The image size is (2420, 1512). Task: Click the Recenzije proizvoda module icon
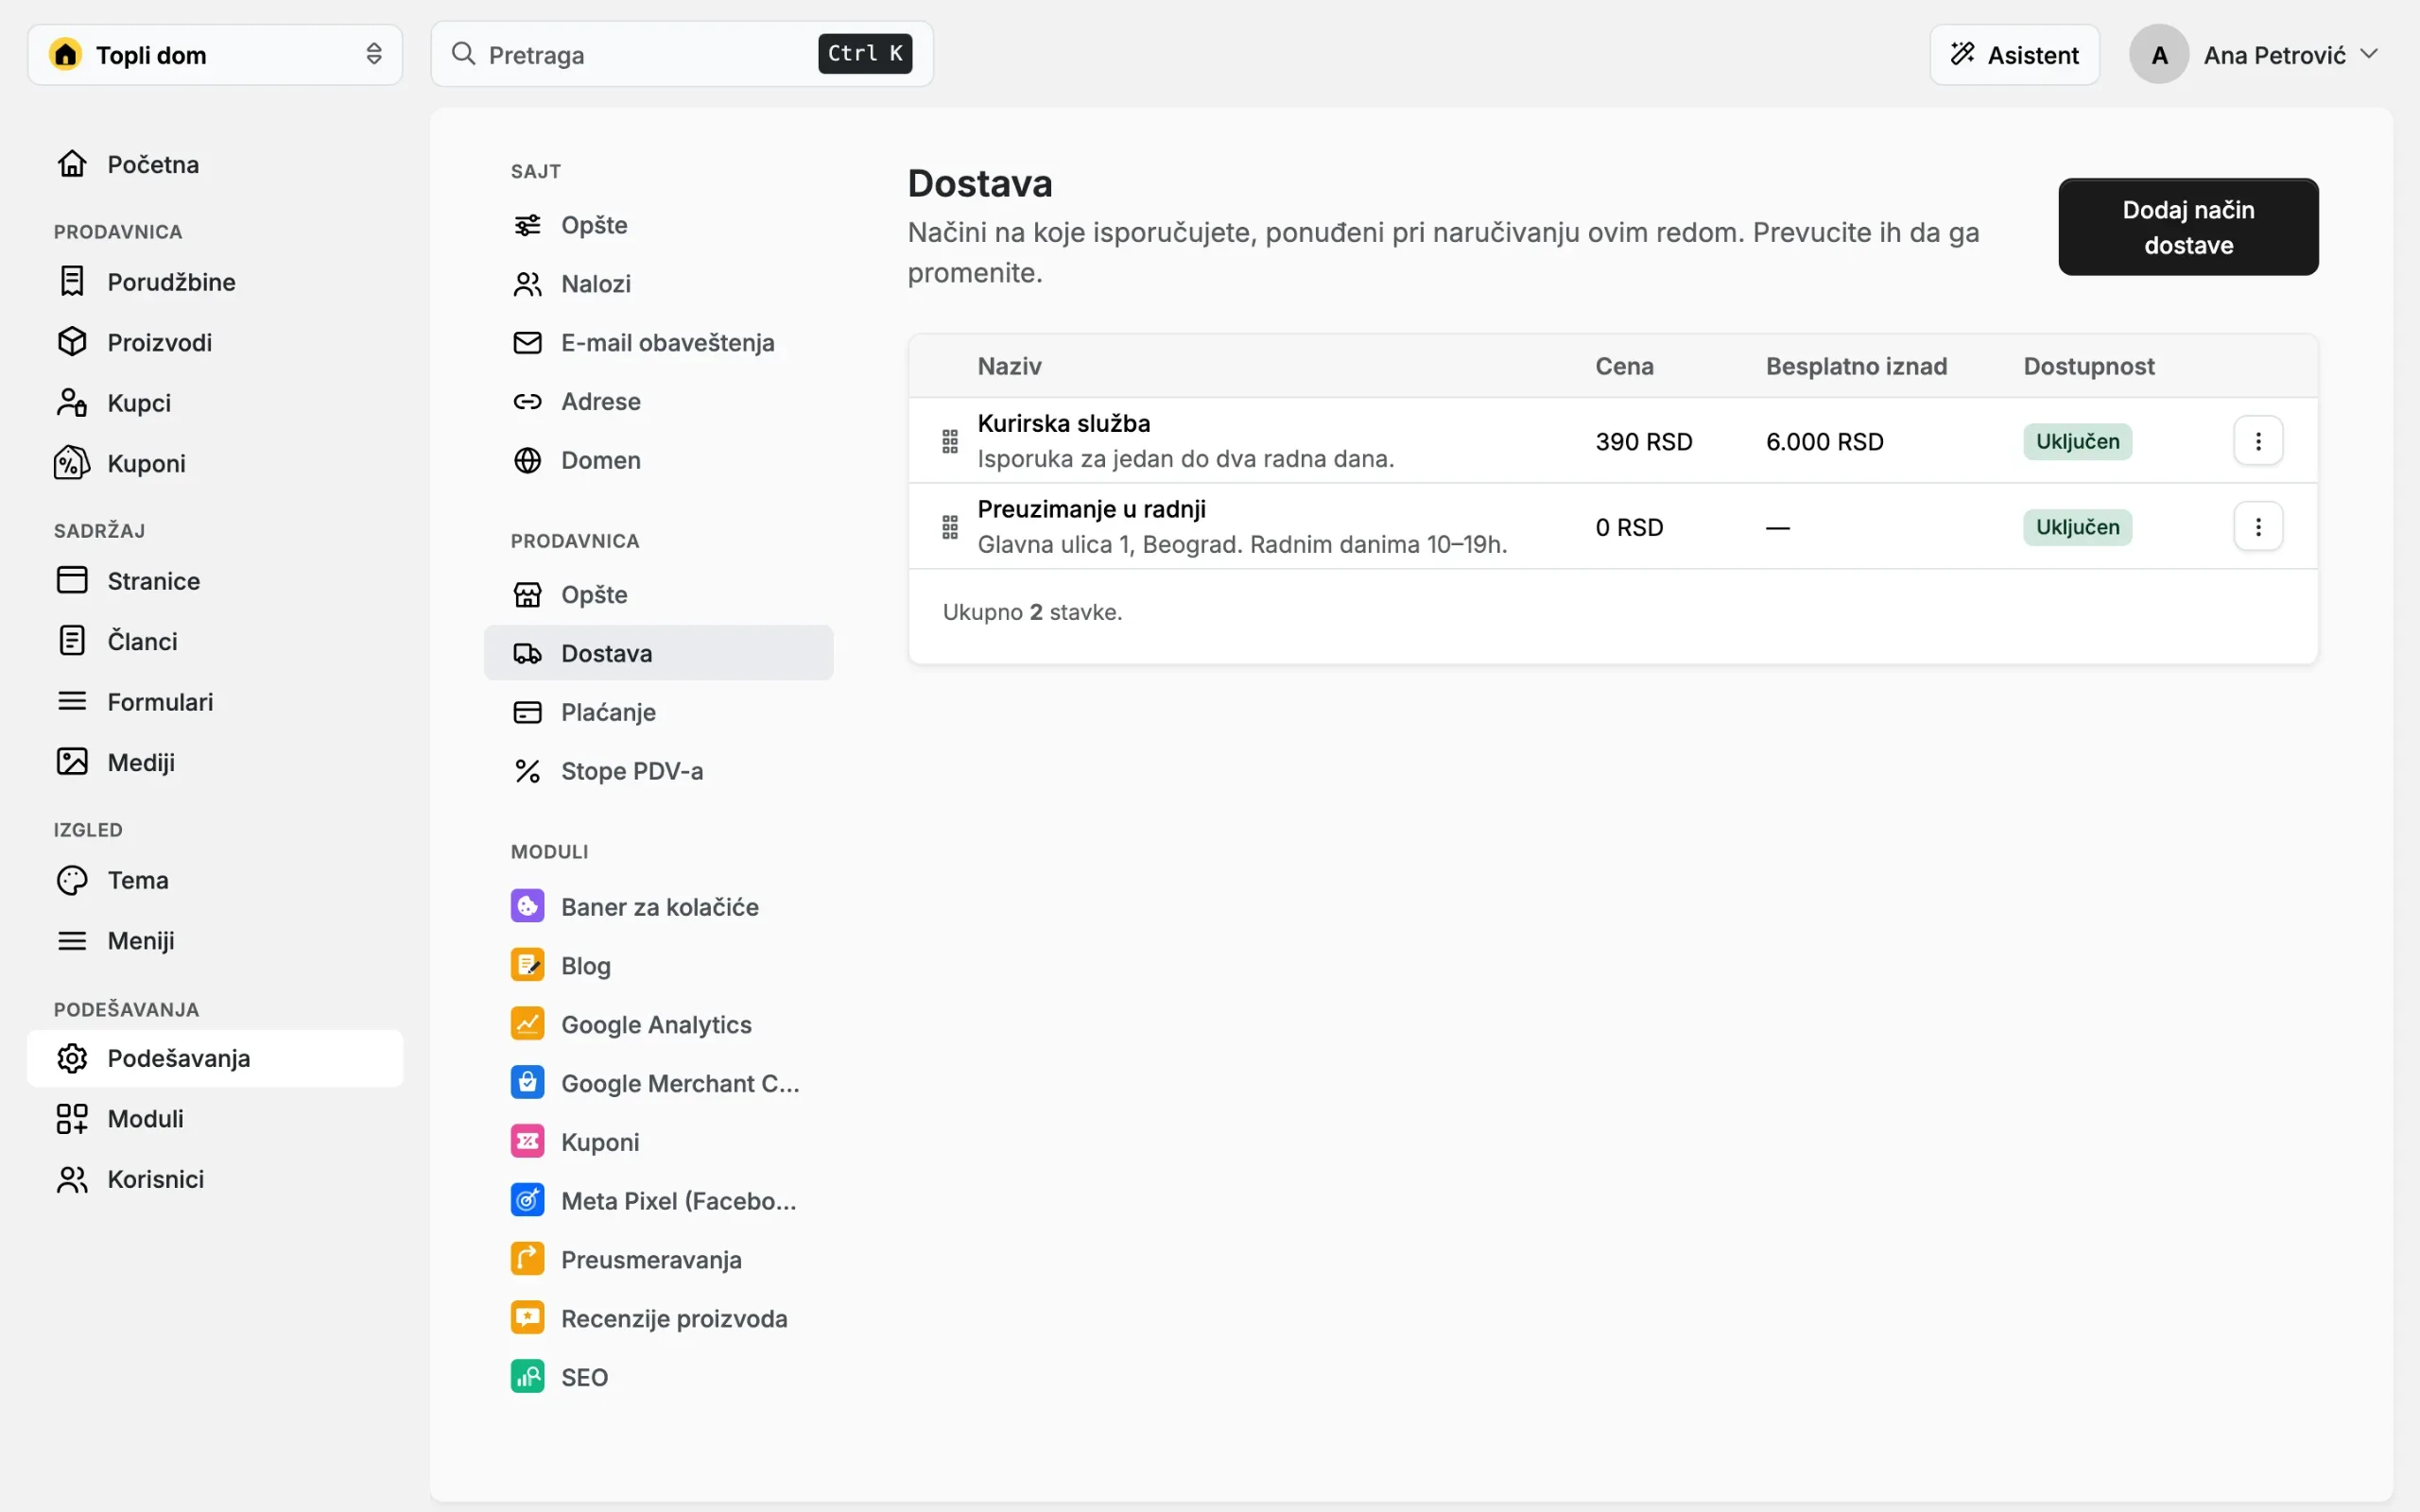pyautogui.click(x=527, y=1317)
